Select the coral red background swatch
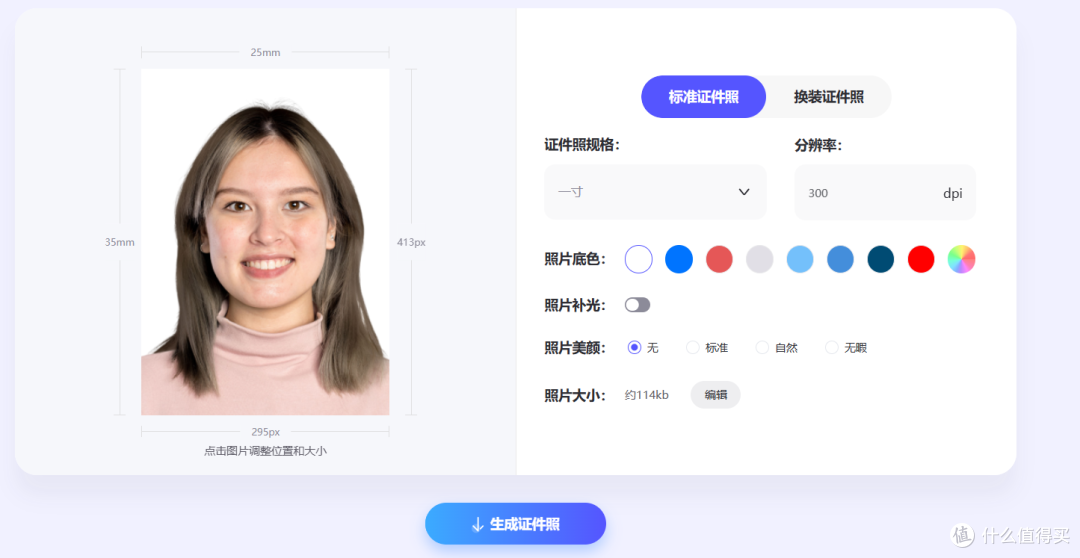This screenshot has width=1080, height=558. (719, 259)
